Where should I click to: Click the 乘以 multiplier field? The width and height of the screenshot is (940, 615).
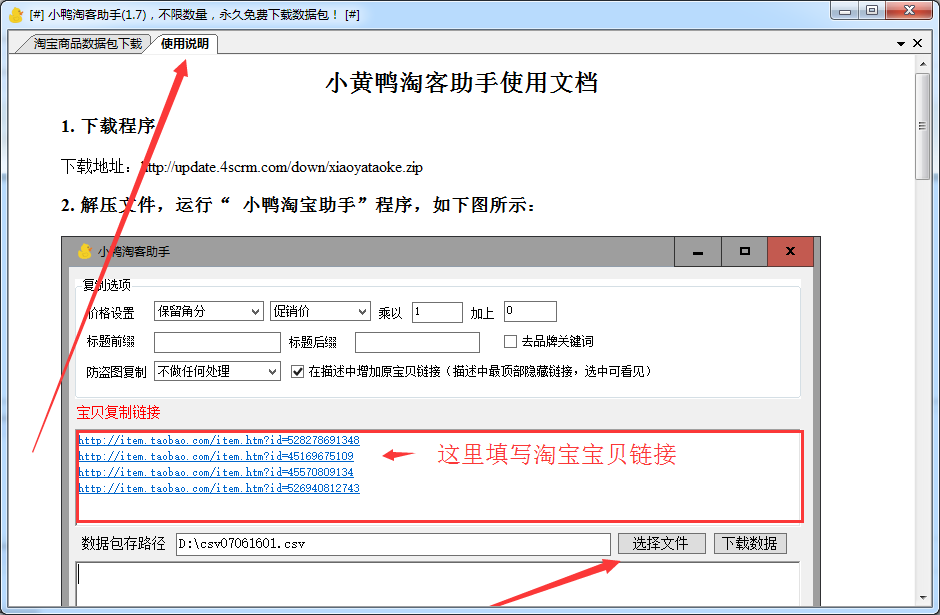[x=437, y=312]
